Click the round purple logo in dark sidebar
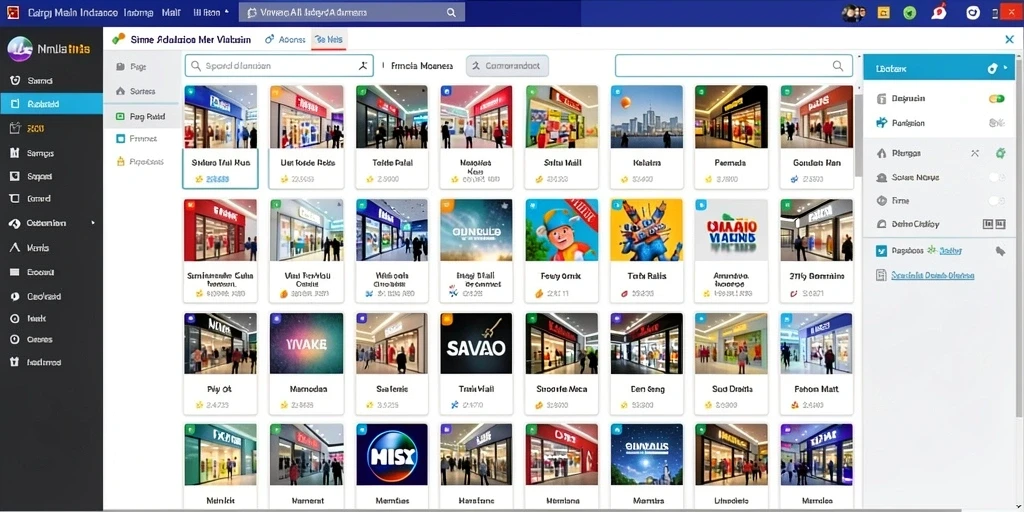The height and width of the screenshot is (512, 1024). (x=20, y=49)
